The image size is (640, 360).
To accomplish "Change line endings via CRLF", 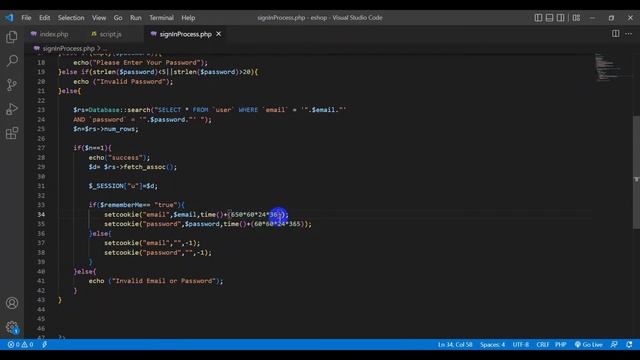I will coord(543,344).
